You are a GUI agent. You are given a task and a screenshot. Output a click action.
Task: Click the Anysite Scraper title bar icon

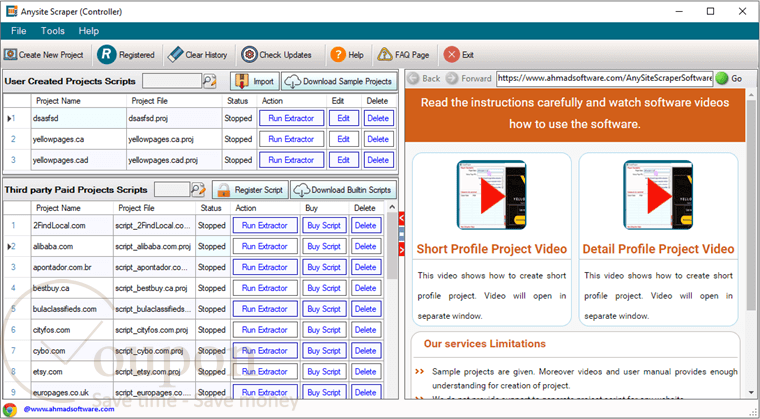coord(12,11)
